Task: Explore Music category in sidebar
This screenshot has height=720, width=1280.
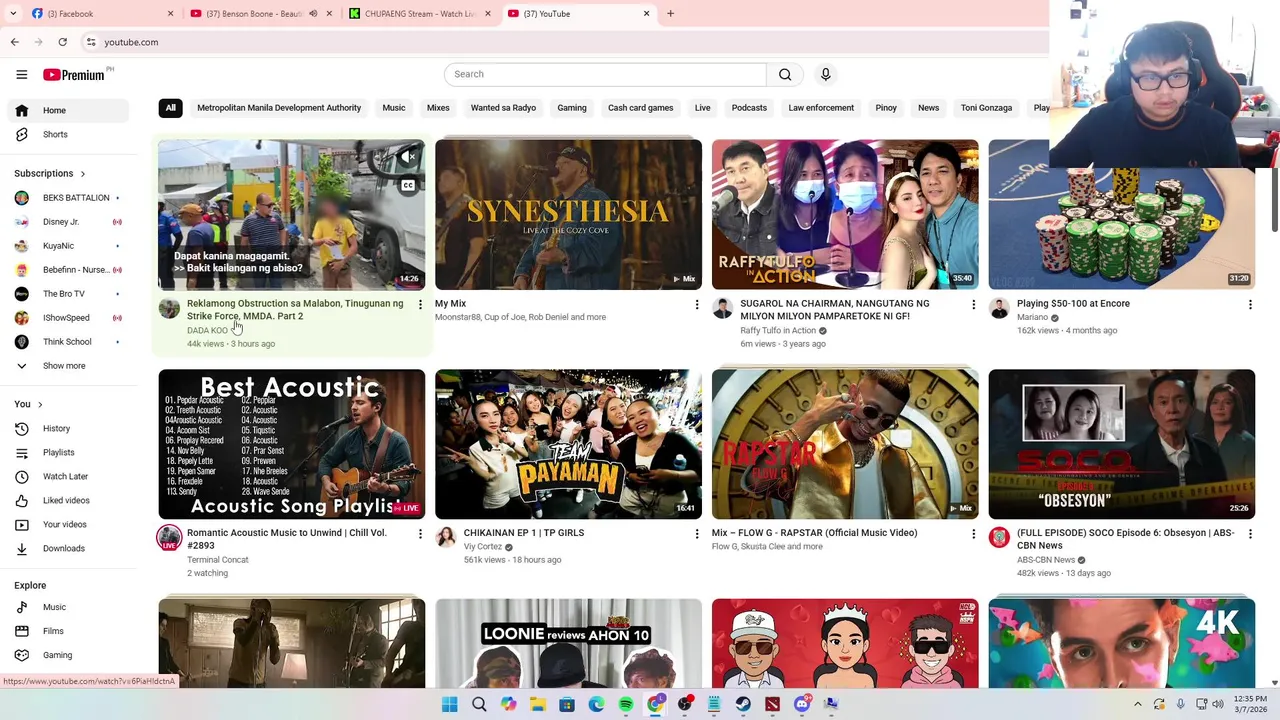Action: 70,607
